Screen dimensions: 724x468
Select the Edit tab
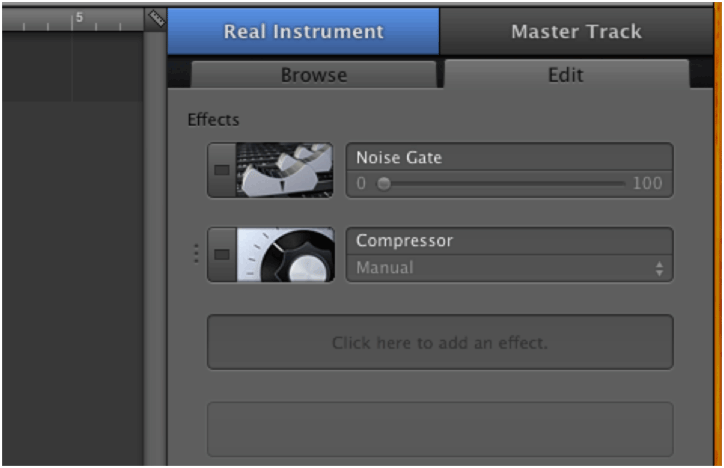coord(566,74)
